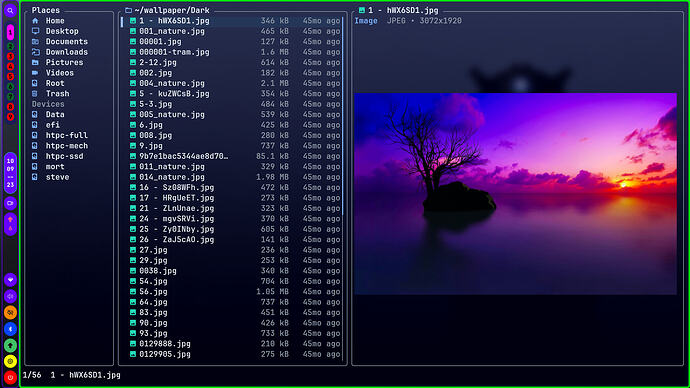Switch to workspace 3 in the sidebar
Viewport: 690px width, 388px height.
pyautogui.click(x=10, y=56)
